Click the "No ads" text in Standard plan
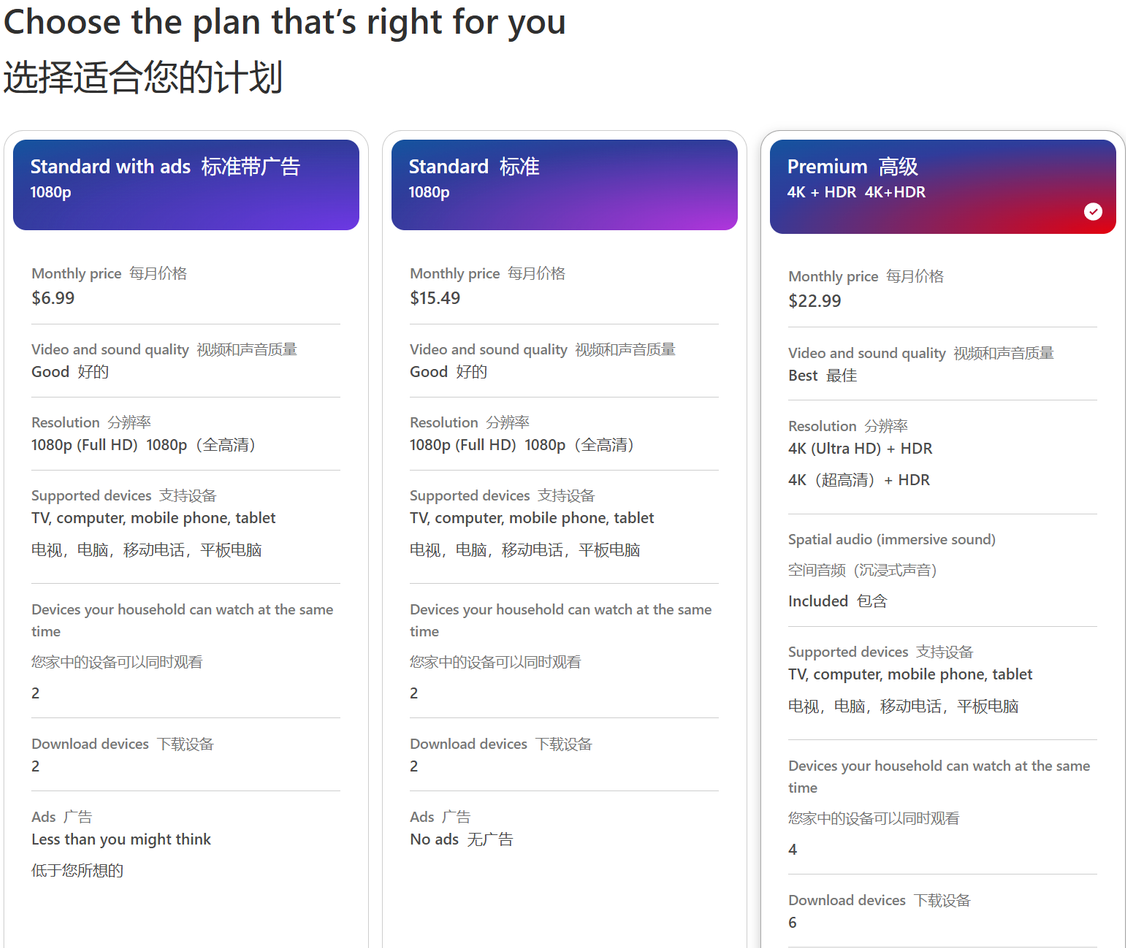 [x=434, y=839]
